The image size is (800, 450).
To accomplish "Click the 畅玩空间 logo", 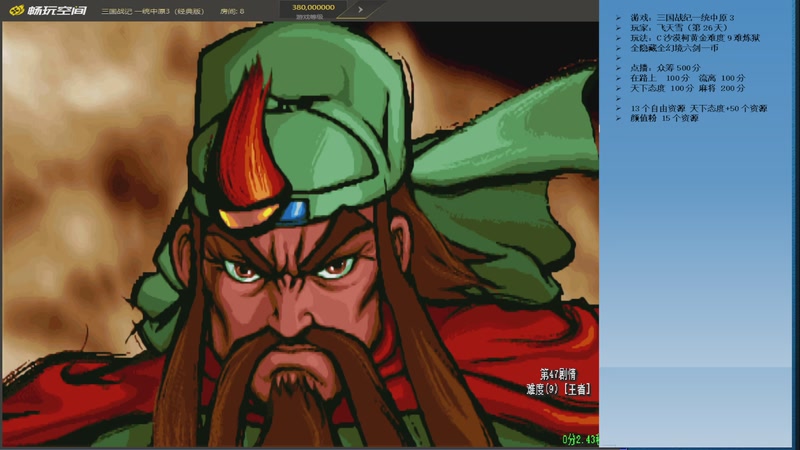I will tap(48, 10).
